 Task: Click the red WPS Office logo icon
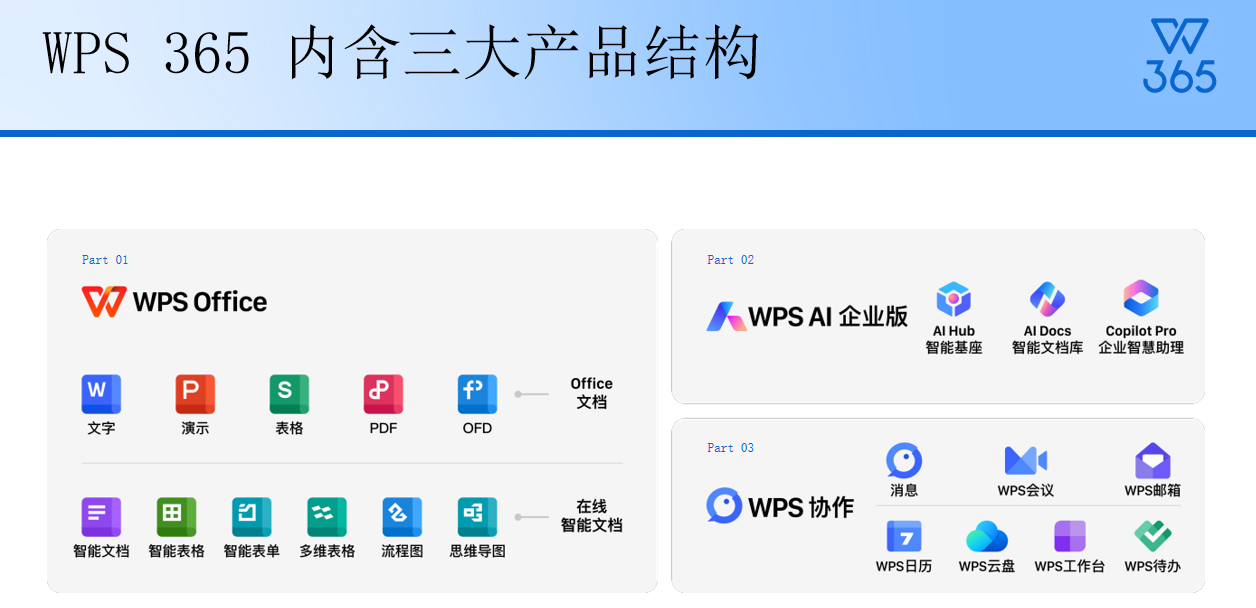tap(104, 302)
